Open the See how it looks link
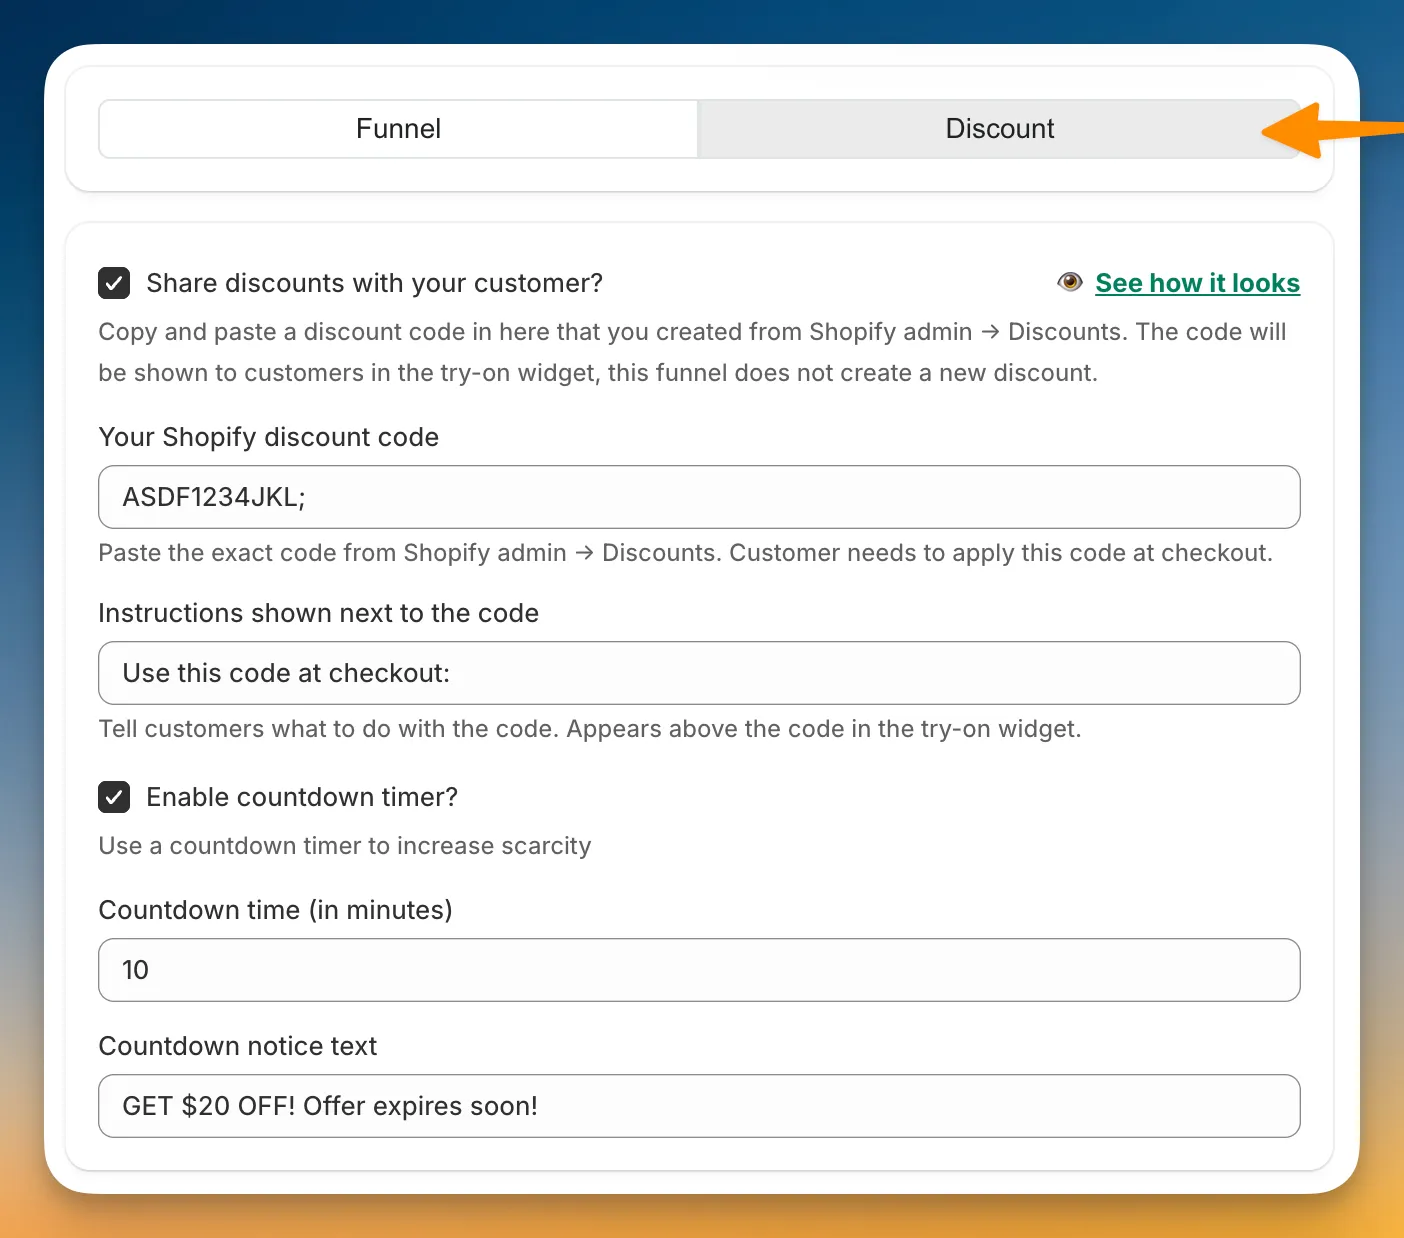 pos(1197,283)
